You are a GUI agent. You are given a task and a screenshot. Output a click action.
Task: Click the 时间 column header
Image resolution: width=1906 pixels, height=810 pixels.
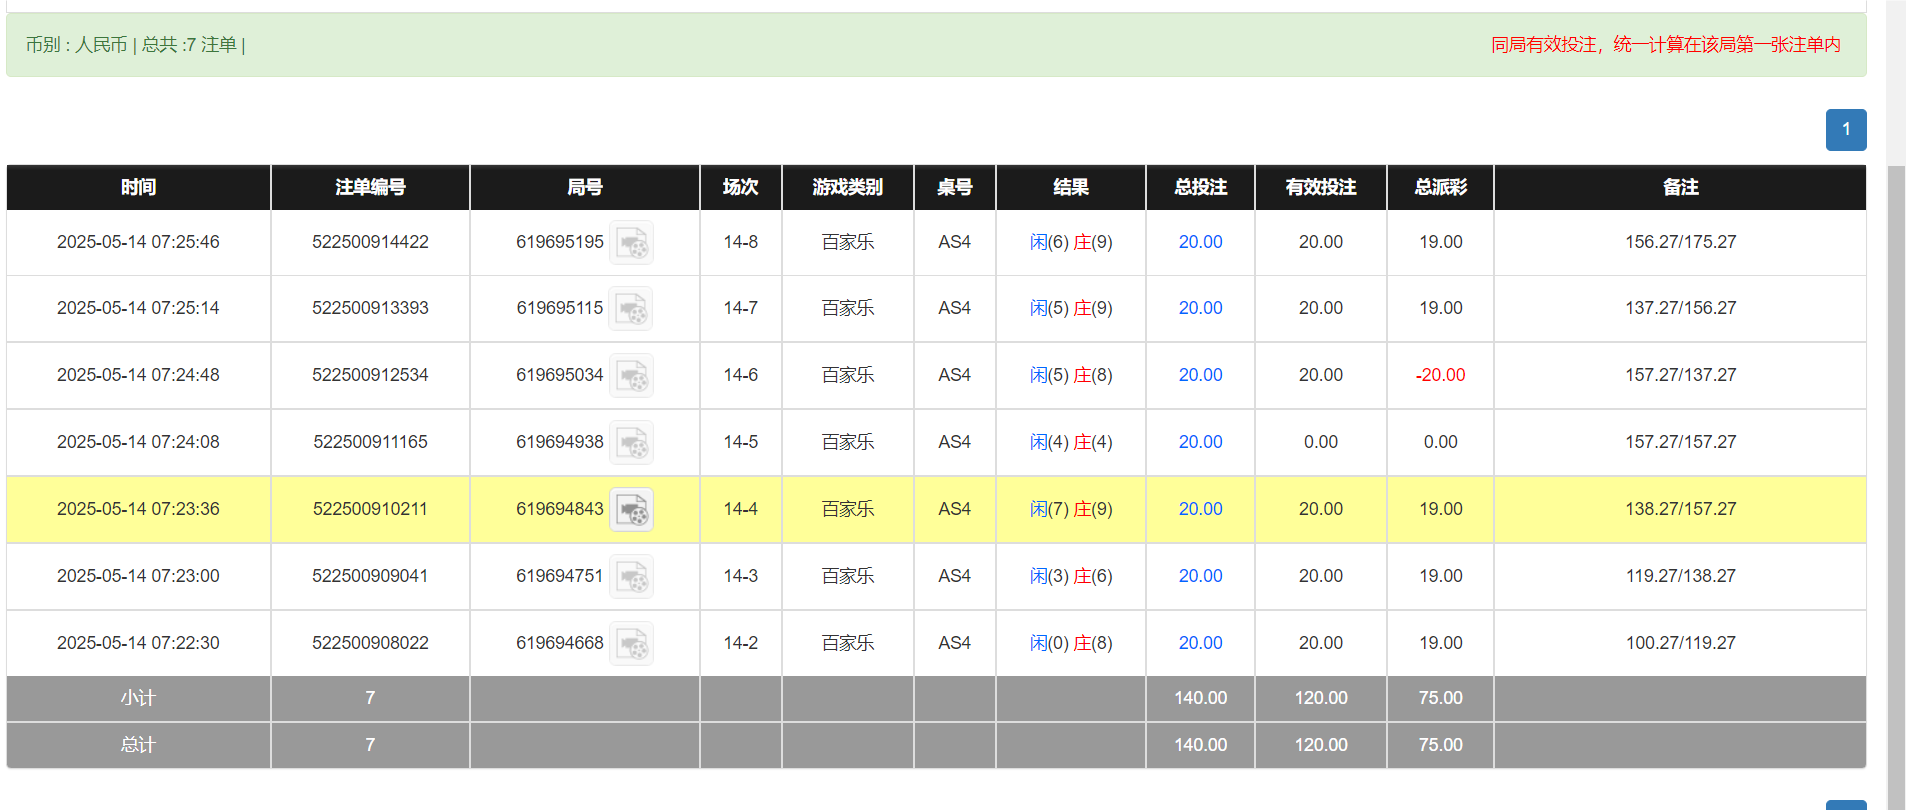(138, 187)
